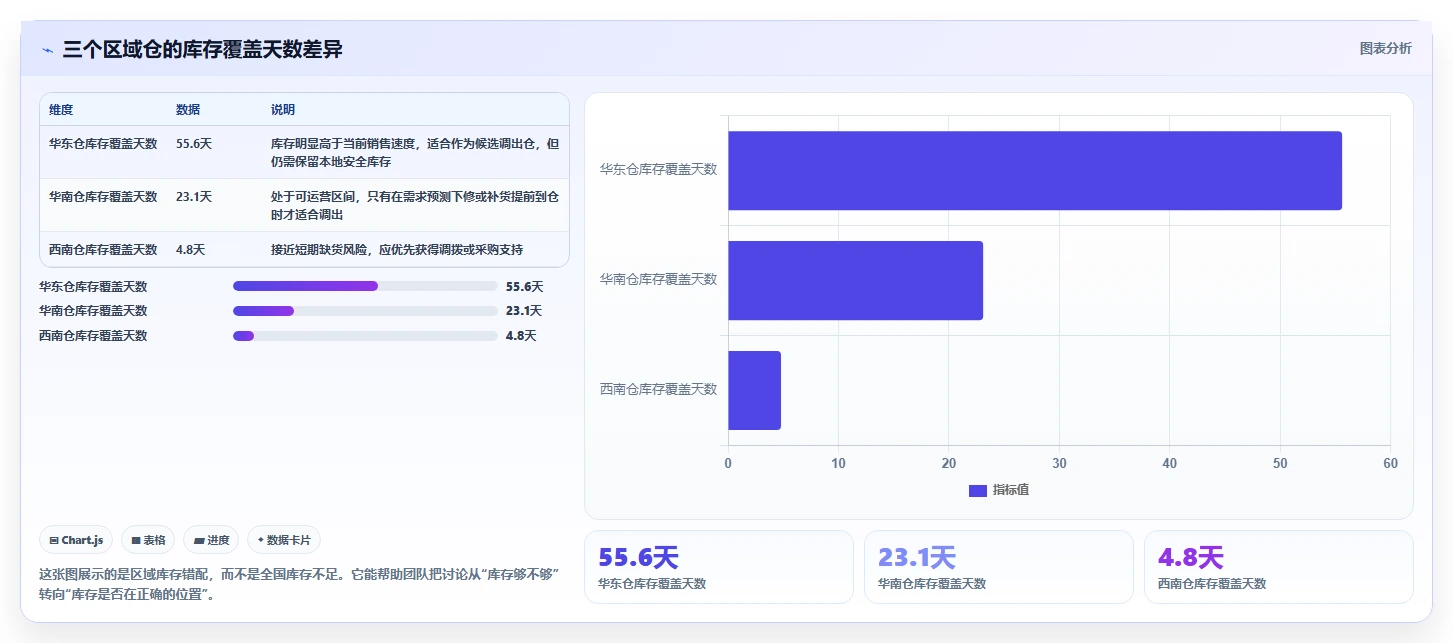Click the 华南仓库存覆盖天数 progress bar
The width and height of the screenshot is (1453, 643).
pyautogui.click(x=365, y=311)
